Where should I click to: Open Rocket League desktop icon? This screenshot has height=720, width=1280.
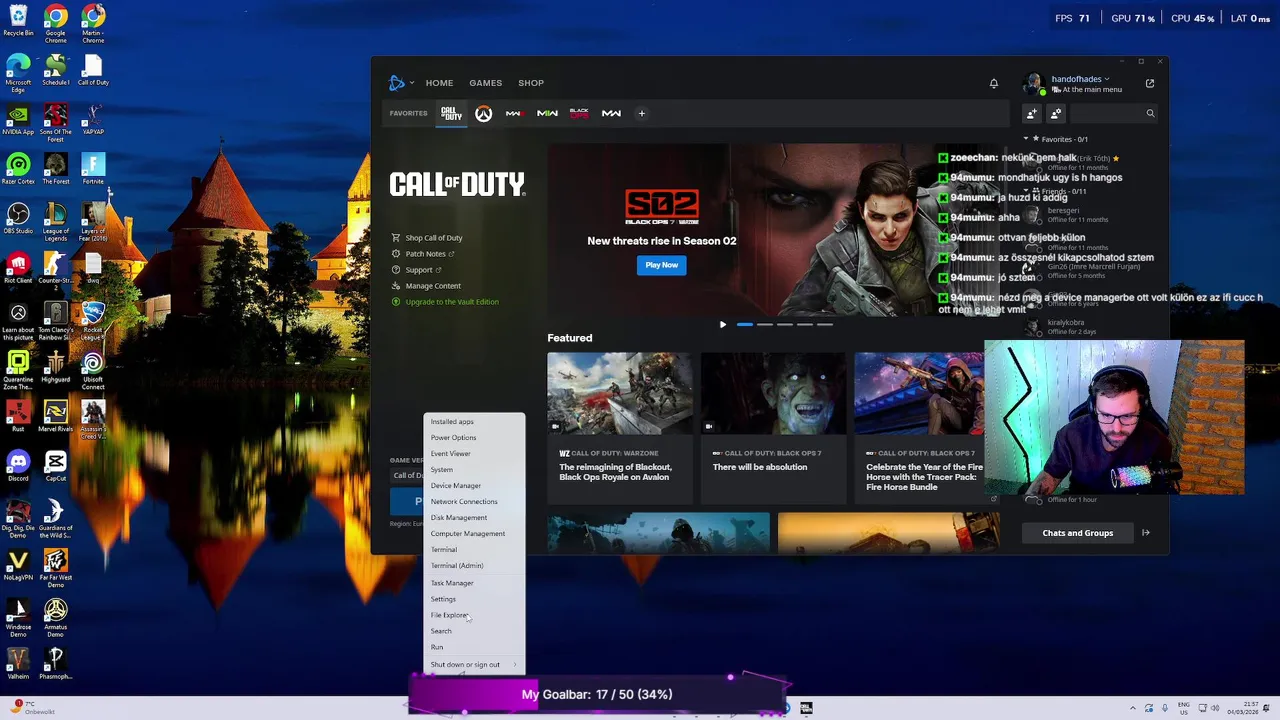click(93, 322)
